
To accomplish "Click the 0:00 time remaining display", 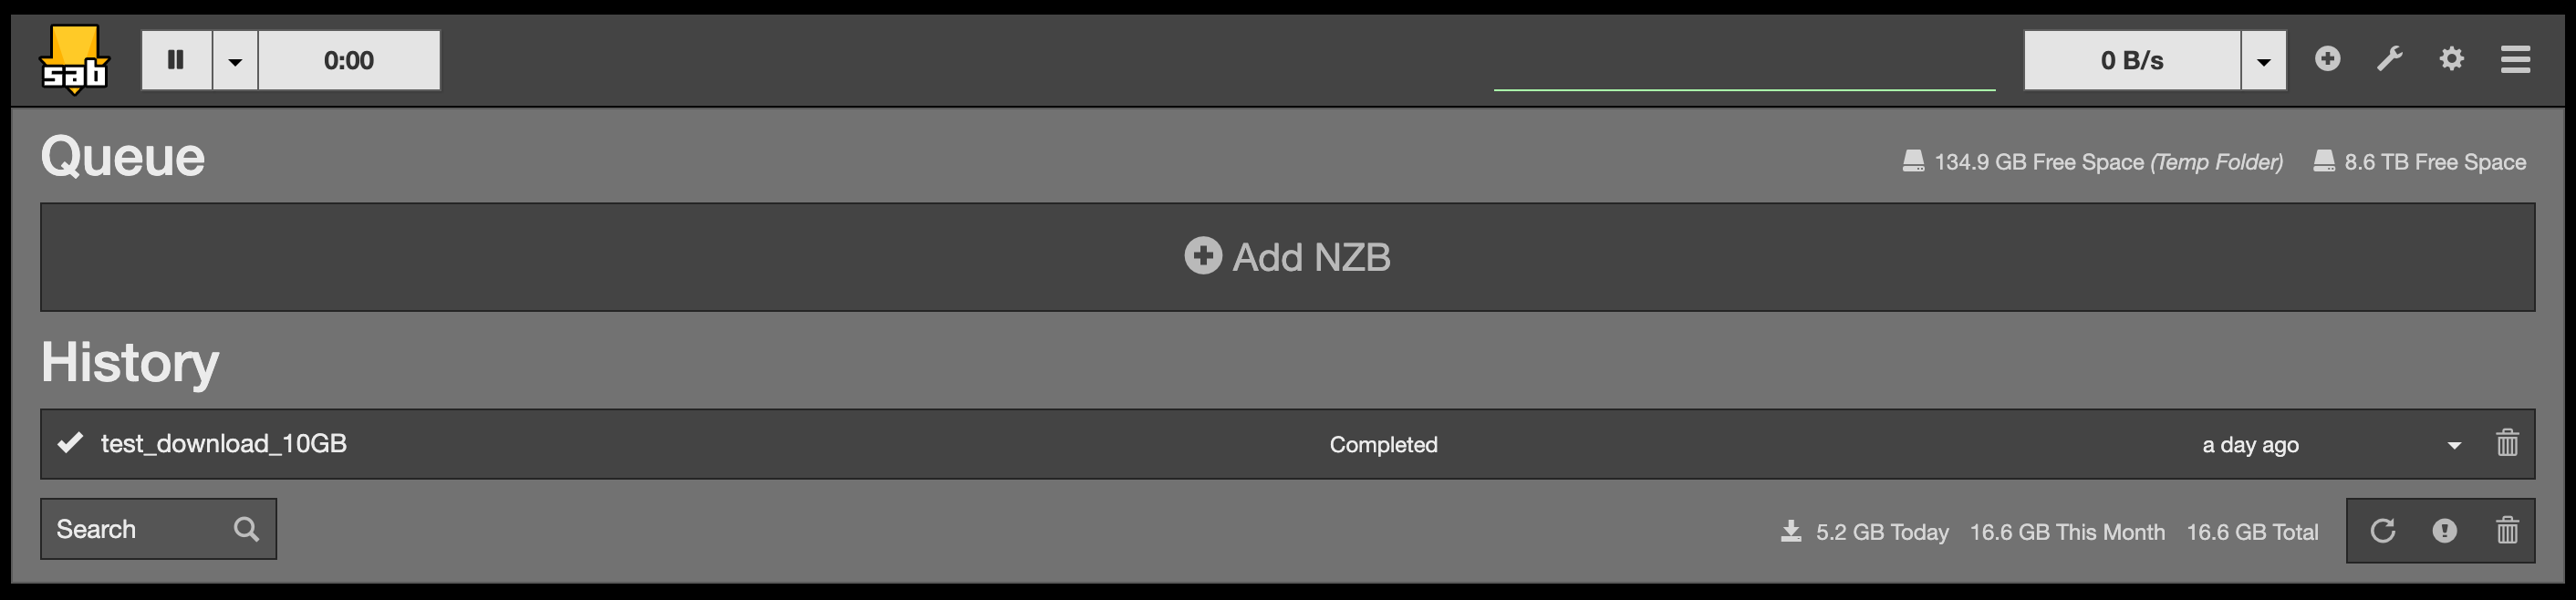I will pyautogui.click(x=349, y=60).
